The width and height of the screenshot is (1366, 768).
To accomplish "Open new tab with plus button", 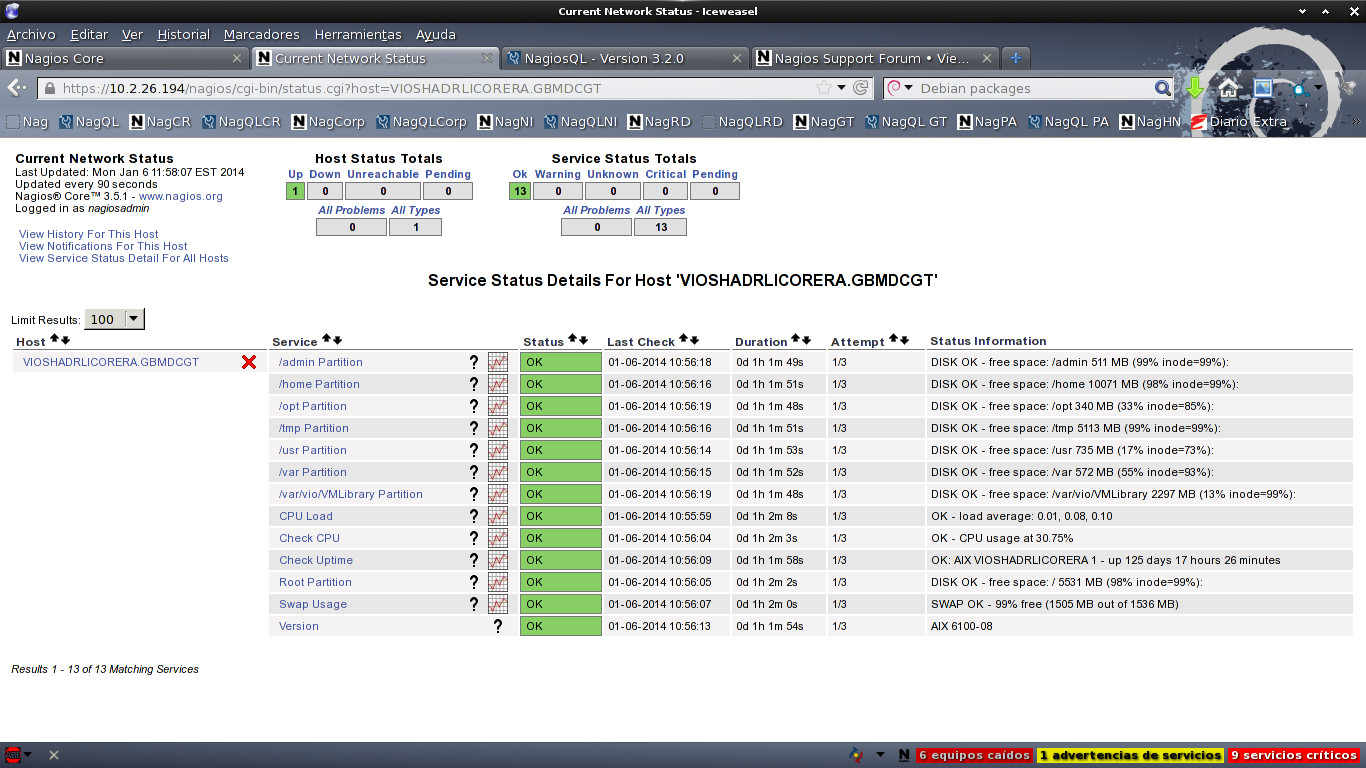I will click(1015, 58).
